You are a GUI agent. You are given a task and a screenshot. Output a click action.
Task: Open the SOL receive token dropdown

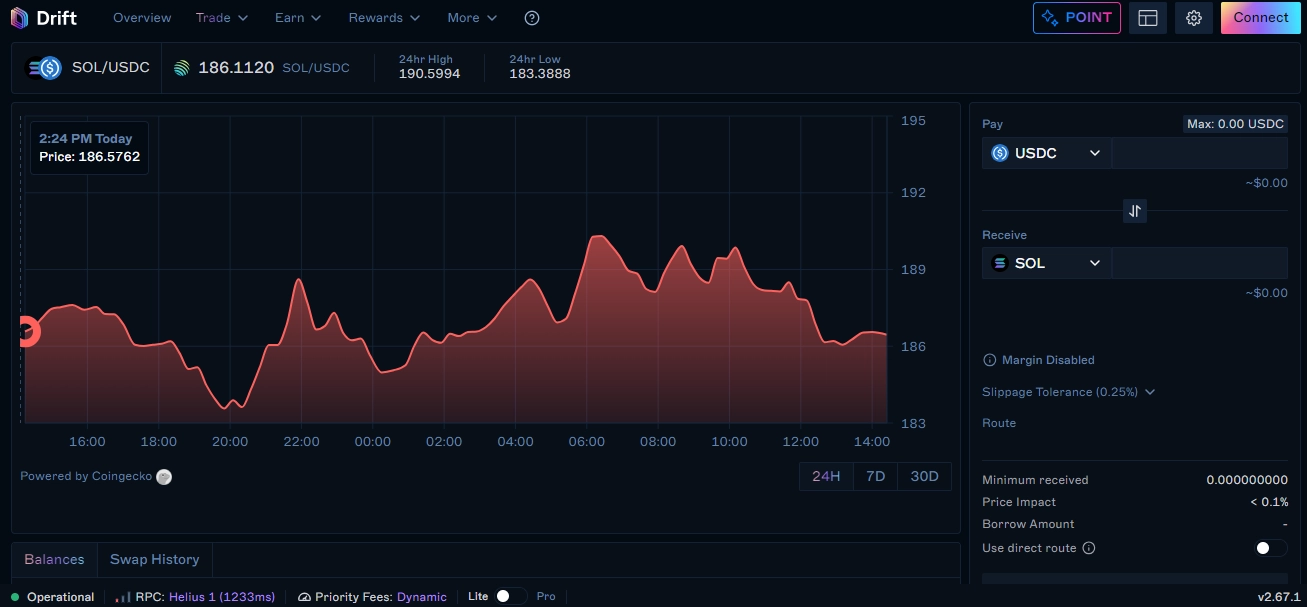pos(1046,263)
